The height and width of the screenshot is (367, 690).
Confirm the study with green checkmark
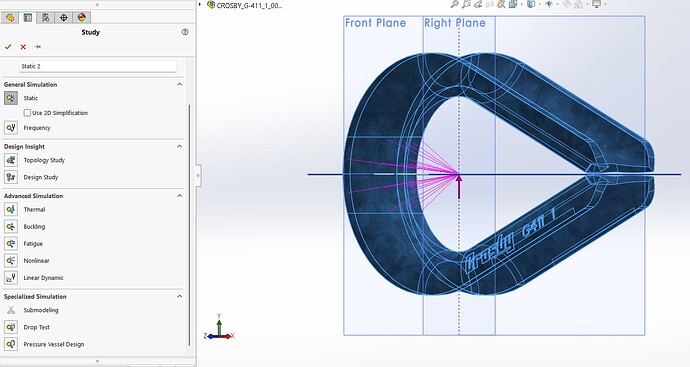pyautogui.click(x=8, y=47)
